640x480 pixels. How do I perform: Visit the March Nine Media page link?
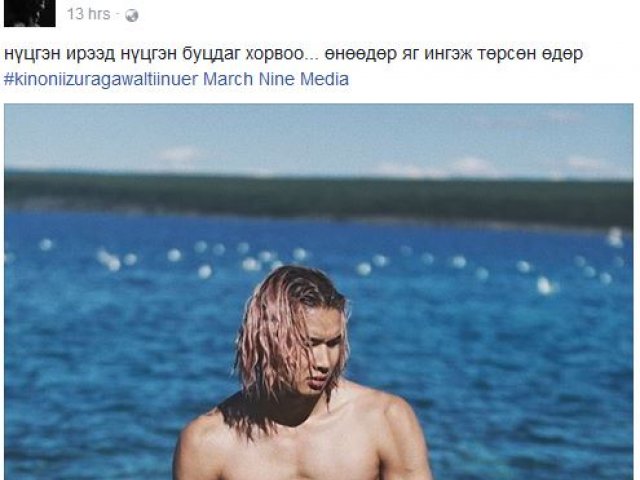(276, 79)
